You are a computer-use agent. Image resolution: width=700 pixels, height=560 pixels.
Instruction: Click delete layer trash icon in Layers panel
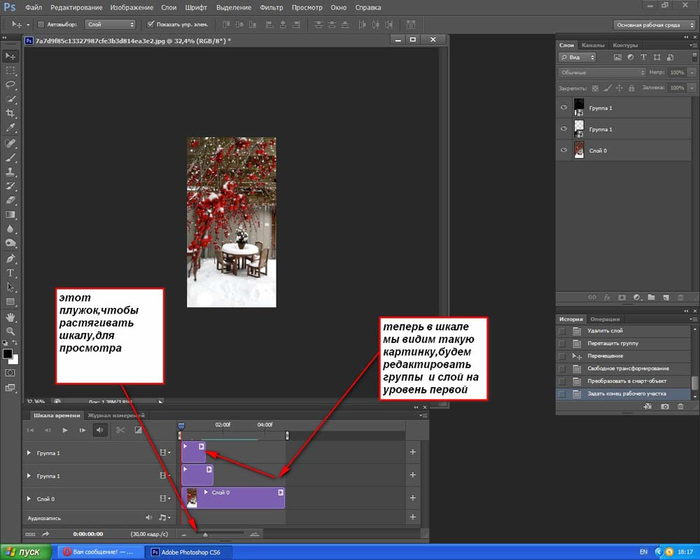680,297
